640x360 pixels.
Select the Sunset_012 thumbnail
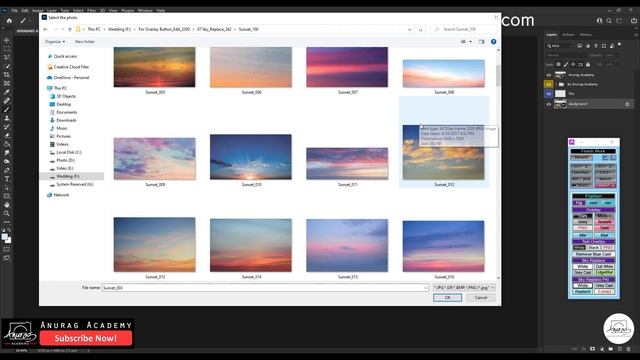point(443,152)
